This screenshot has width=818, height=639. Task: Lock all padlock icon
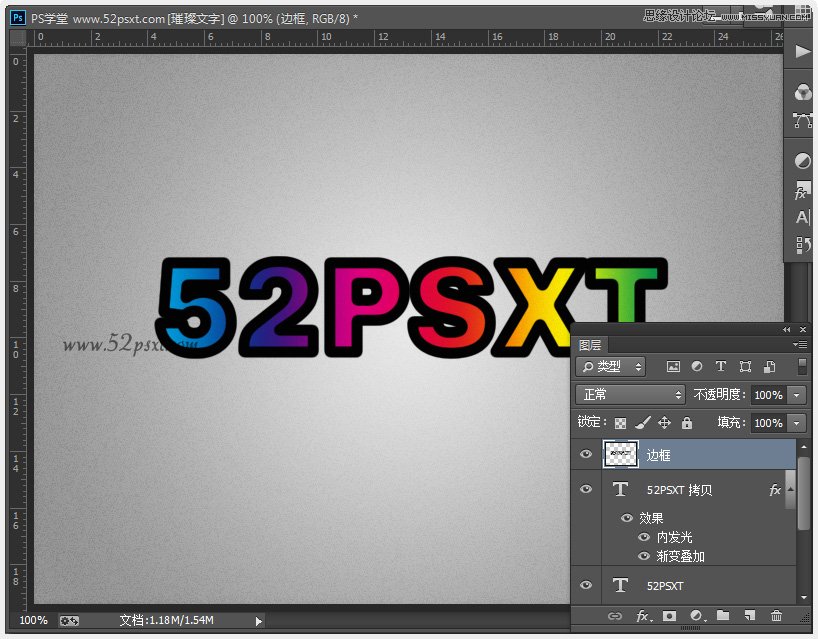tap(687, 423)
